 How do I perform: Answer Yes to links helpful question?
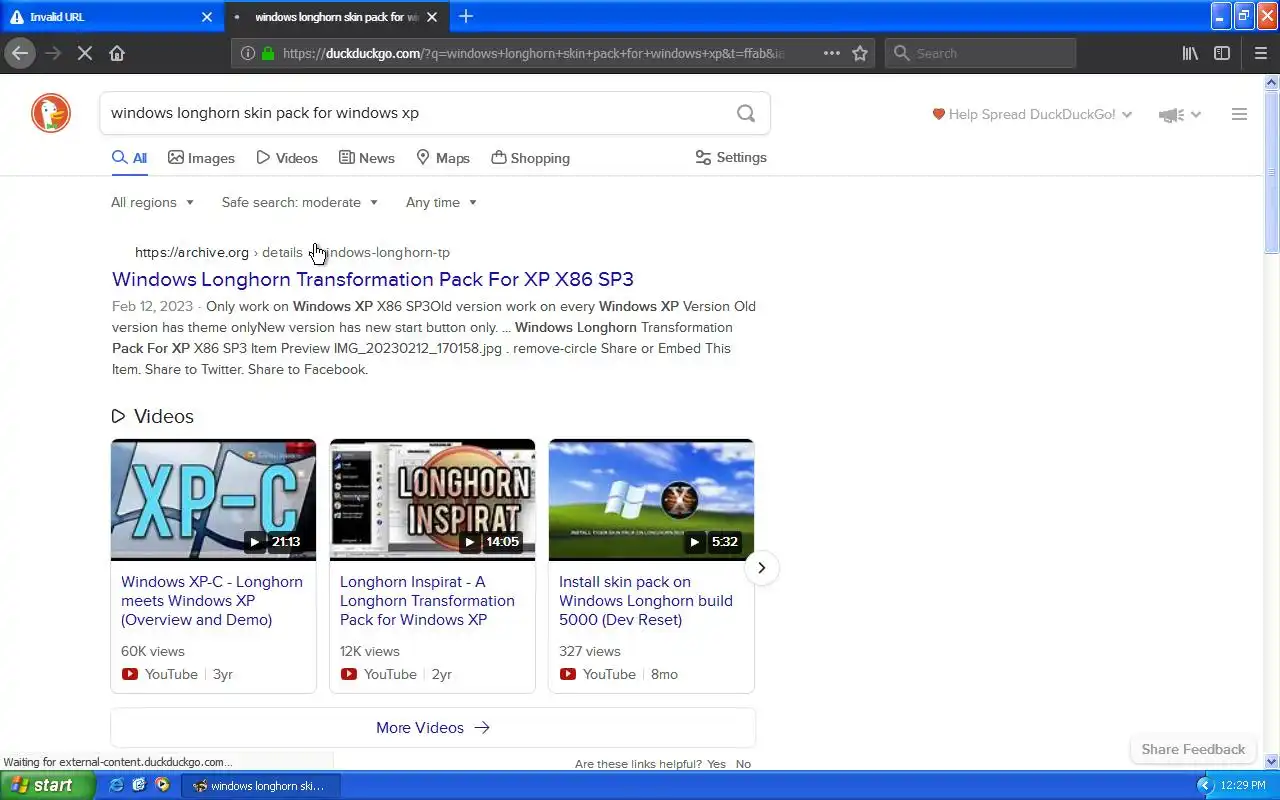716,764
